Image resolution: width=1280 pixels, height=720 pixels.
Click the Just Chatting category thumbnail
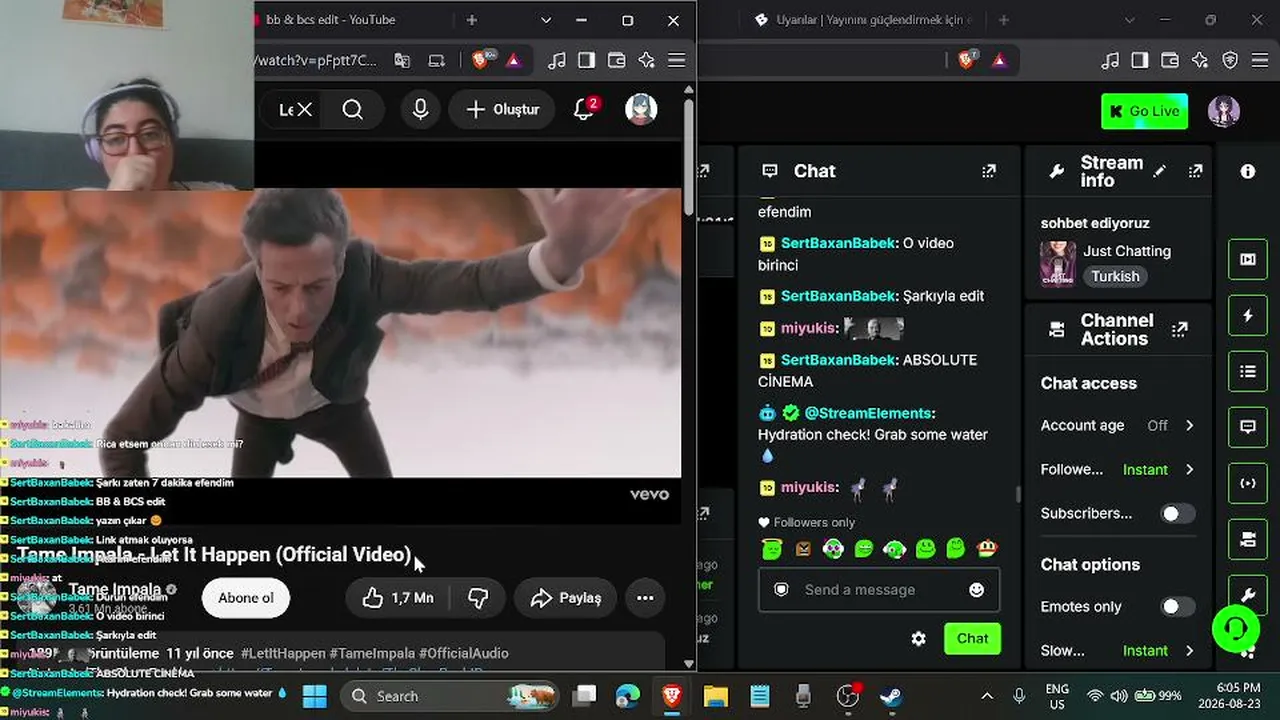click(x=1058, y=263)
